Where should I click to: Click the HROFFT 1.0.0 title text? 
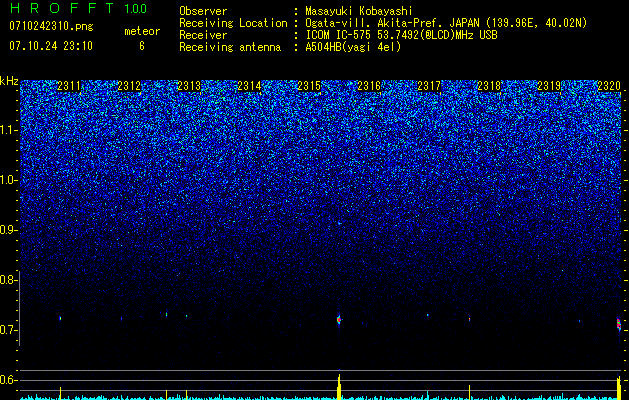pos(78,8)
